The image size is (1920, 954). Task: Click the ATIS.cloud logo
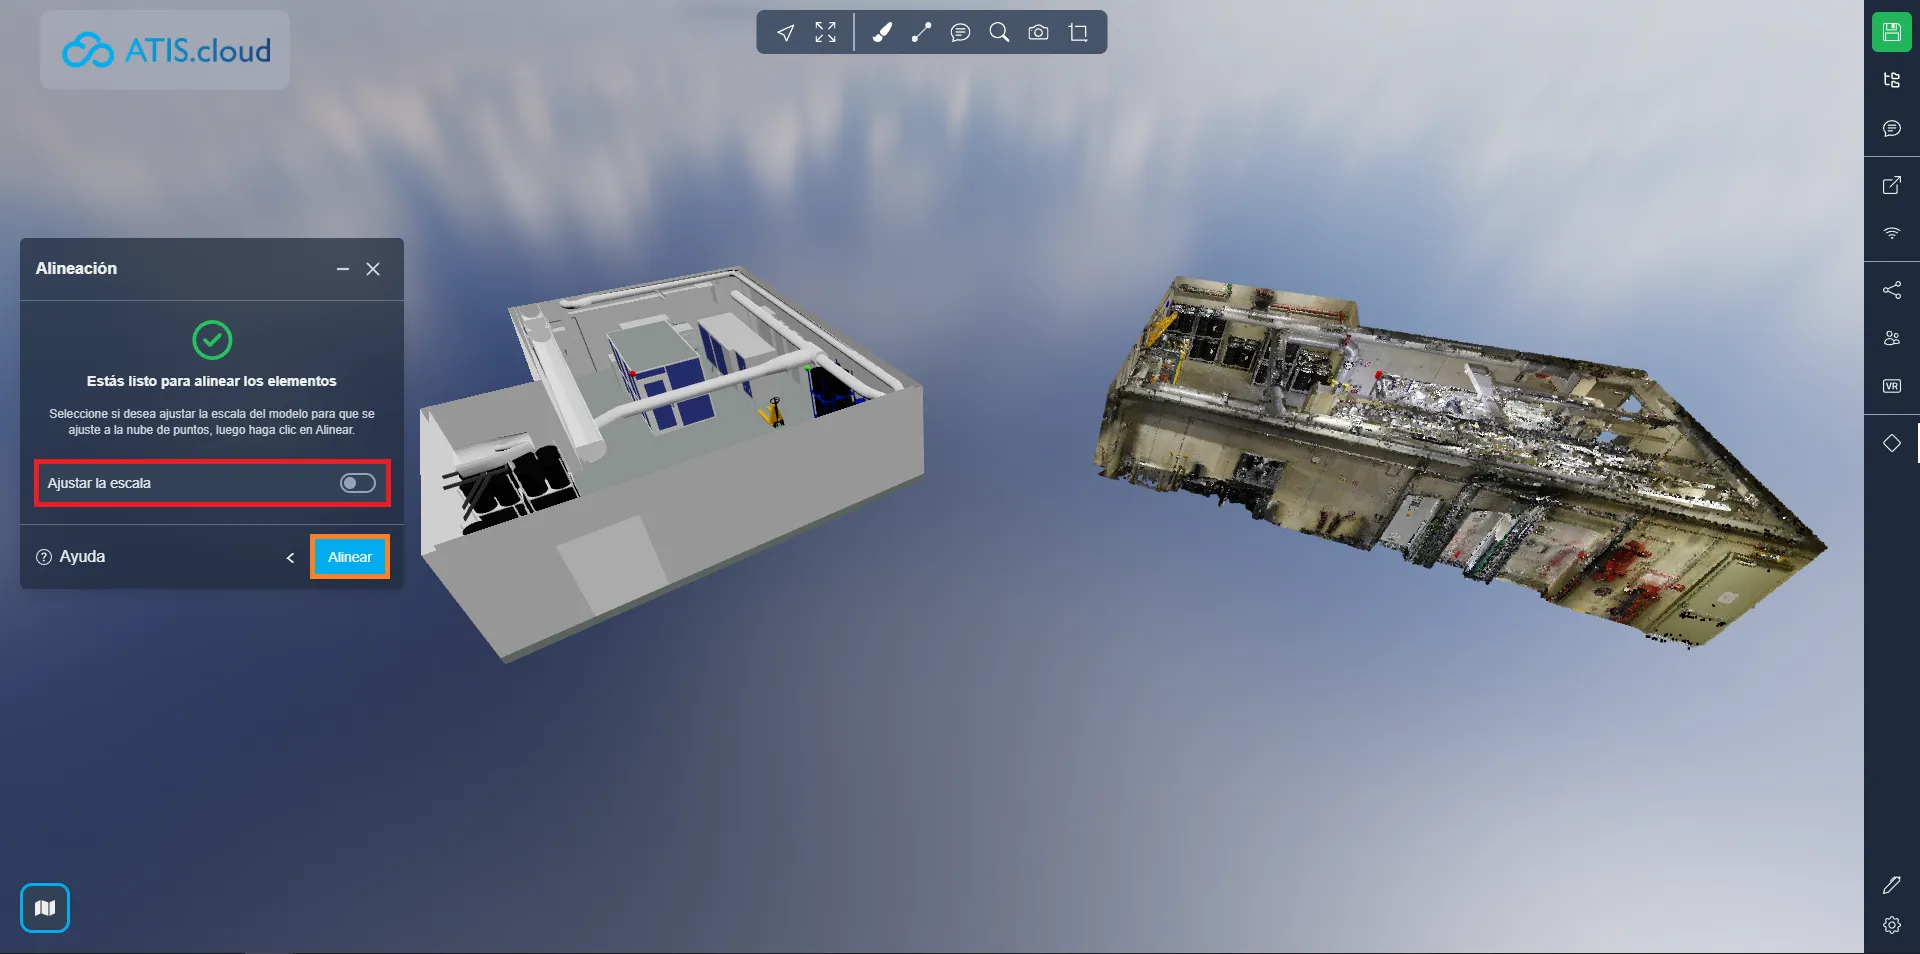click(166, 50)
